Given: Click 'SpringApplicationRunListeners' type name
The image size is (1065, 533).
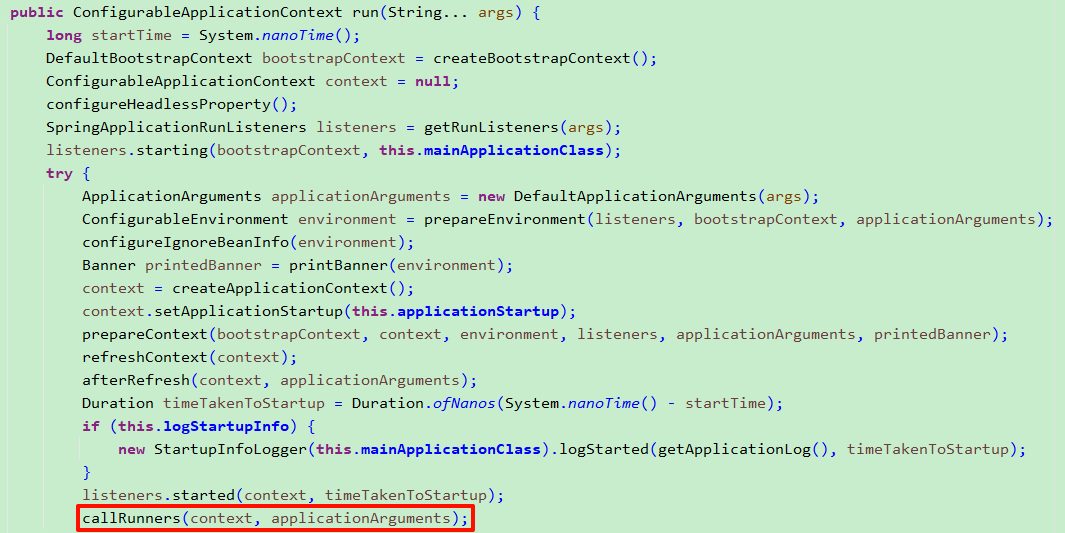Looking at the screenshot, I should click(176, 128).
